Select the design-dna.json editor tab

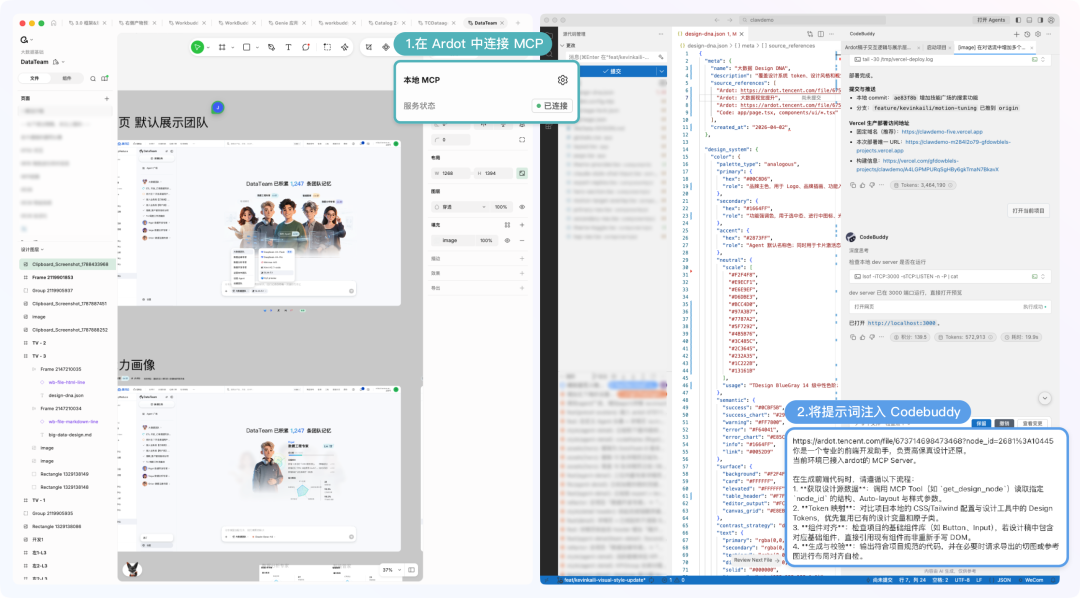[x=711, y=34]
